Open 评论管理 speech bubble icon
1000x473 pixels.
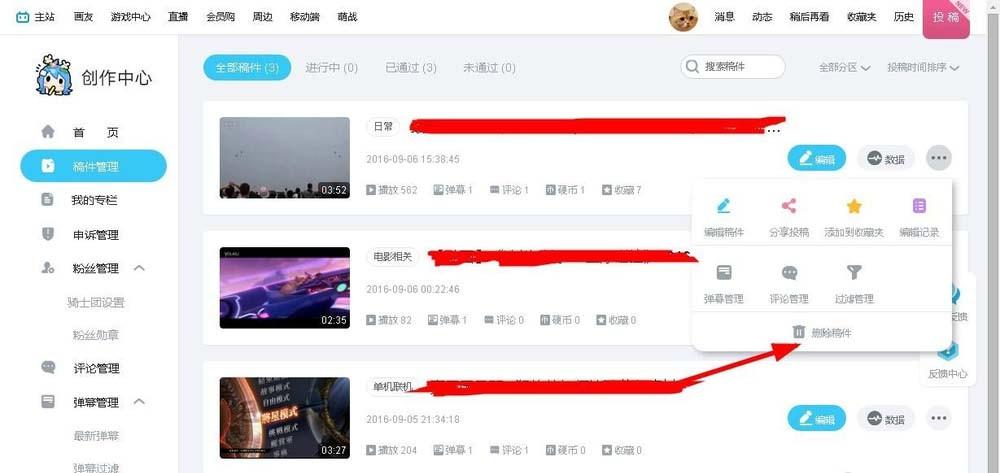tap(789, 273)
